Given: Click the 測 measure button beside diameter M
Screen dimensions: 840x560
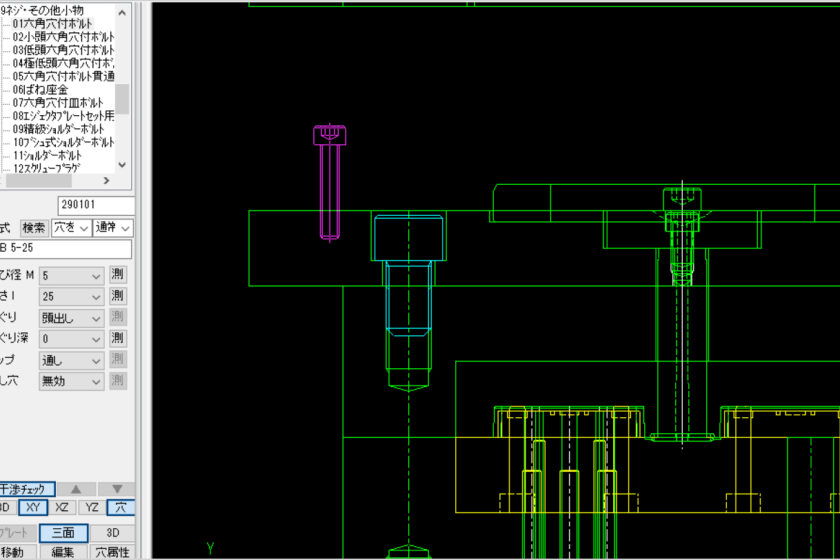Looking at the screenshot, I should [x=118, y=275].
